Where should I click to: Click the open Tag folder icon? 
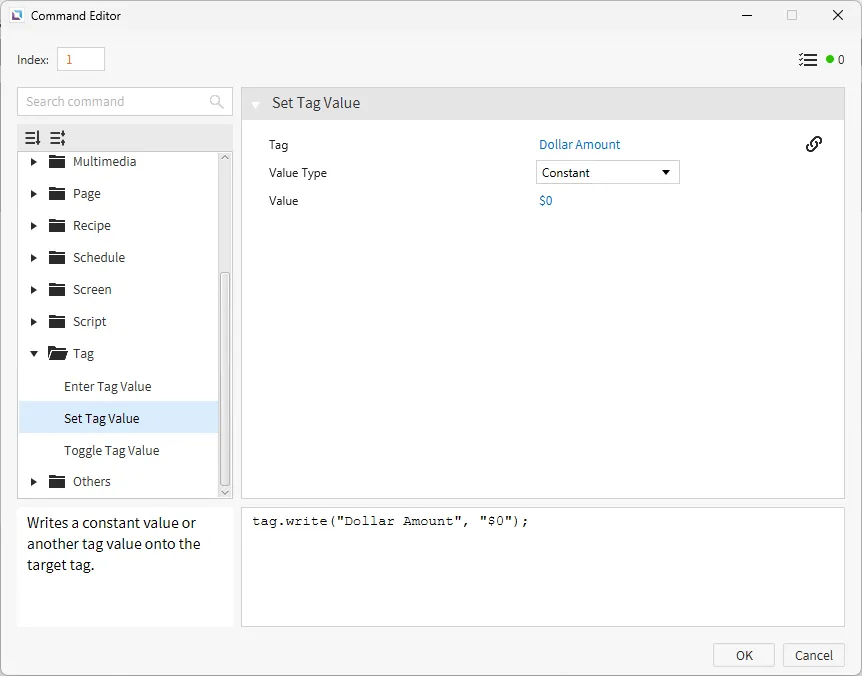pos(56,354)
